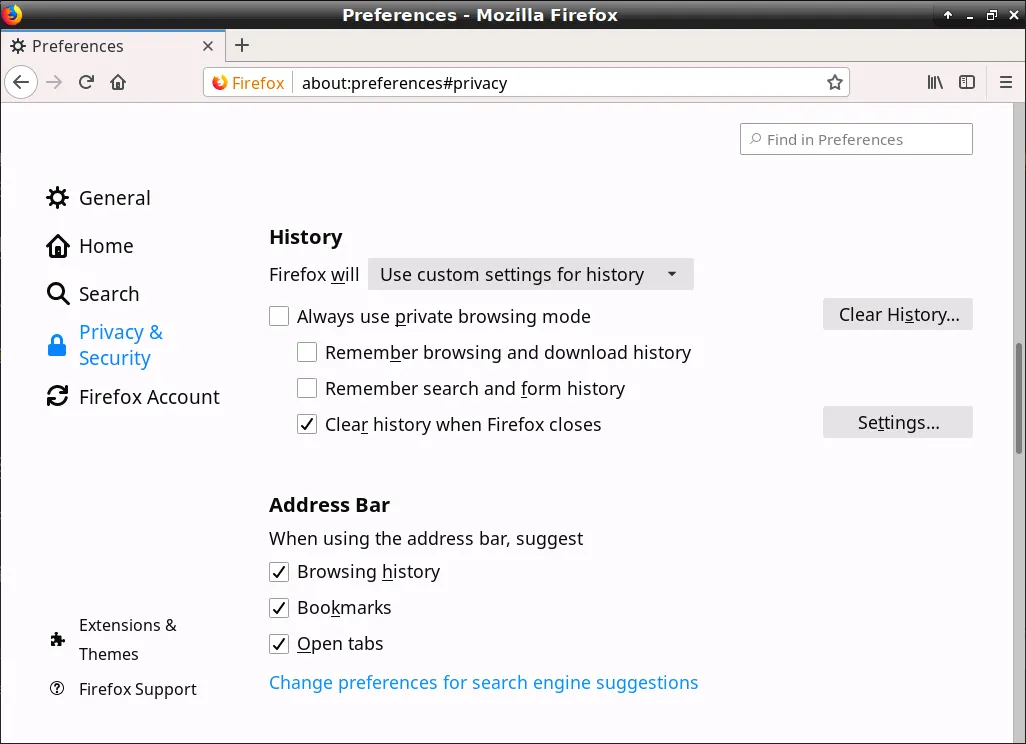Reload the current page
This screenshot has height=744, width=1026.
pos(86,82)
